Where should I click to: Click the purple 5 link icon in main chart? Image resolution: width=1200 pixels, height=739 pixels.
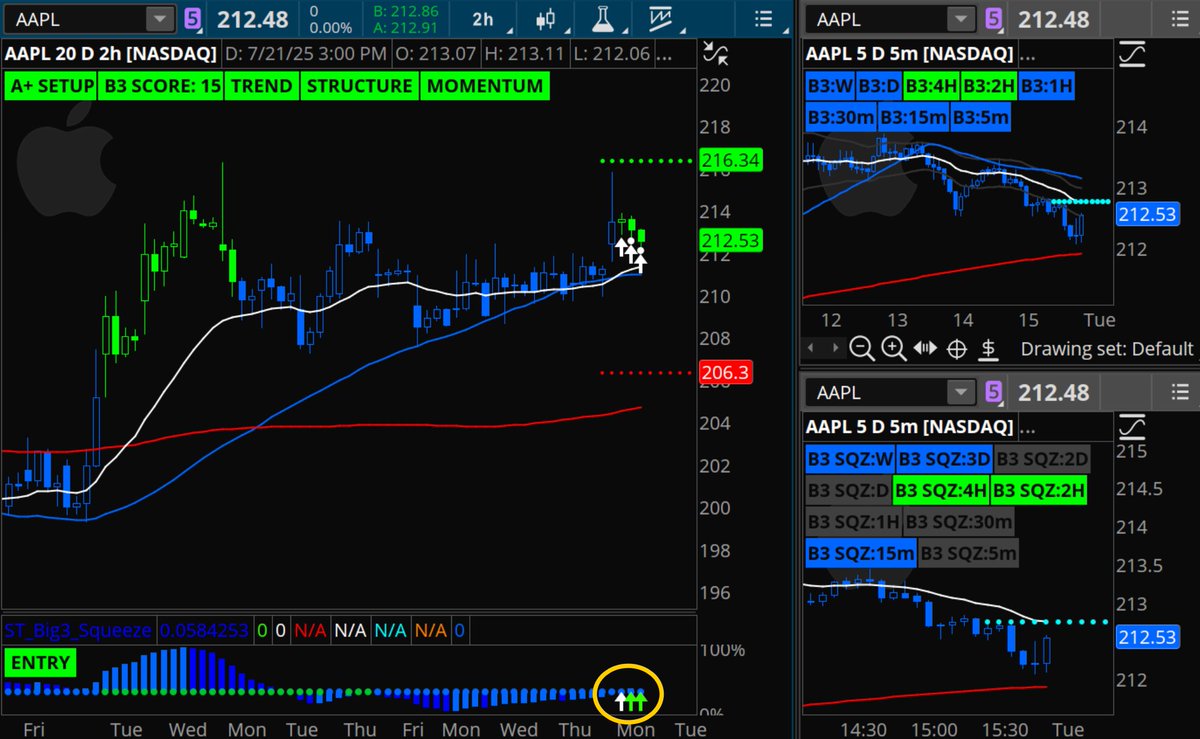(192, 18)
